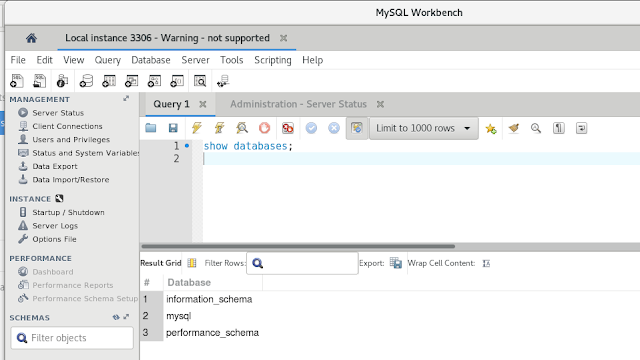The image size is (640, 360).
Task: Save the script to file
Action: click(x=173, y=128)
